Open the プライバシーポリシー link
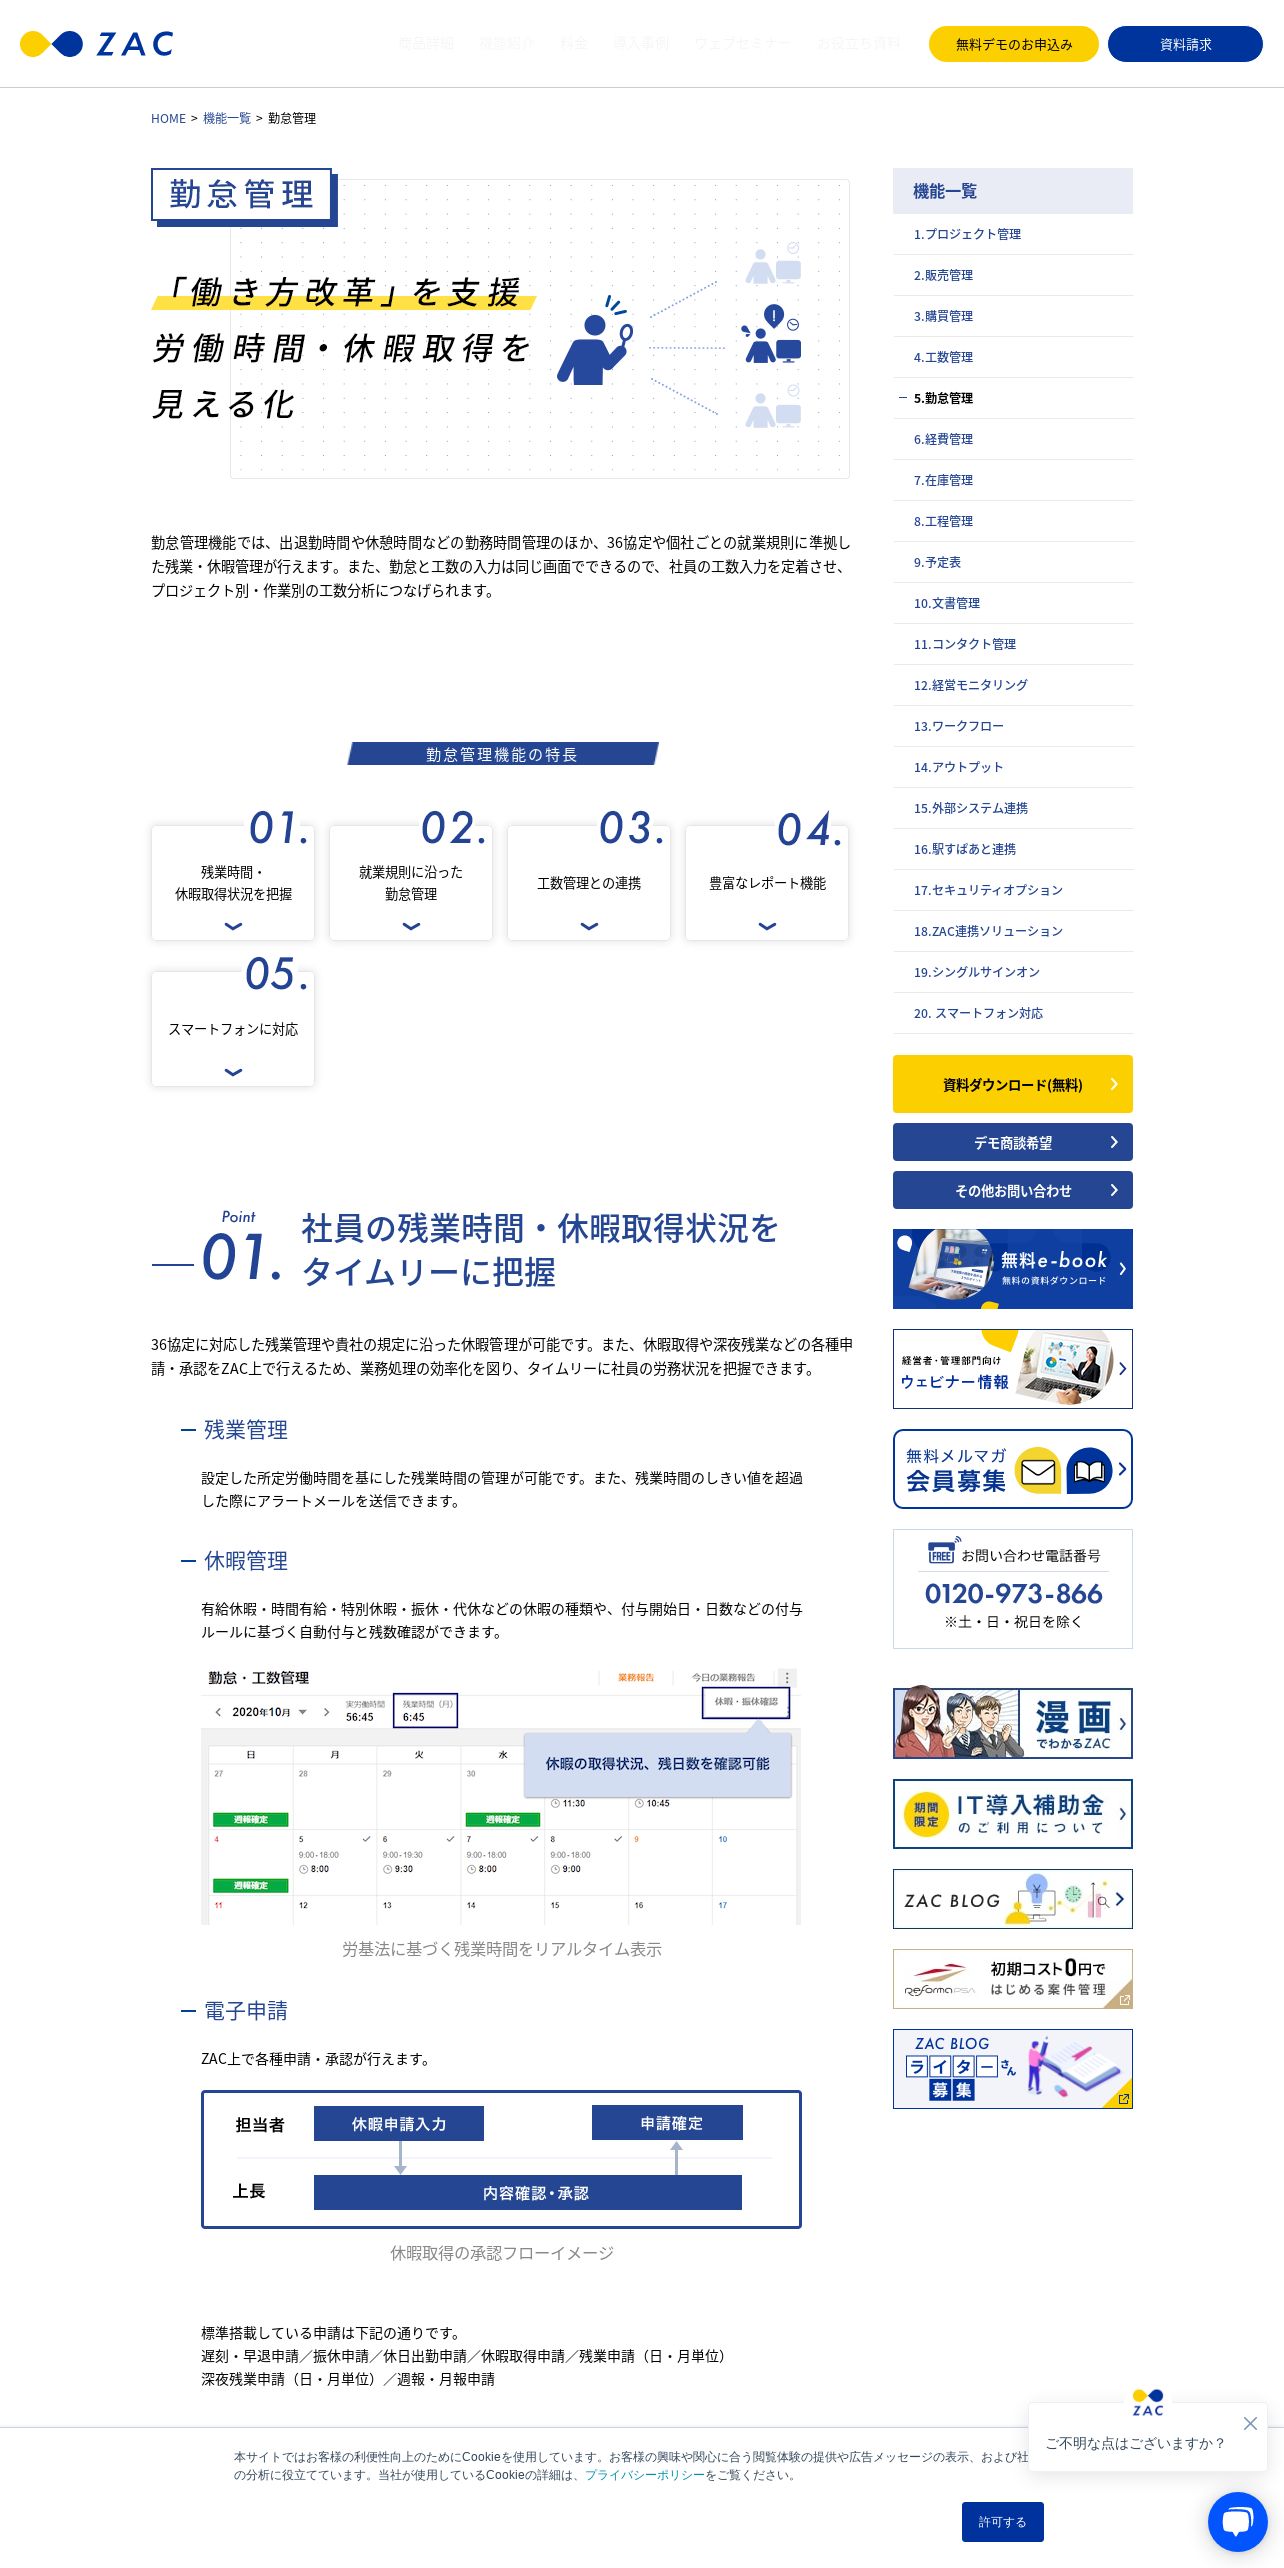Image resolution: width=1284 pixels, height=2568 pixels. (x=645, y=2475)
